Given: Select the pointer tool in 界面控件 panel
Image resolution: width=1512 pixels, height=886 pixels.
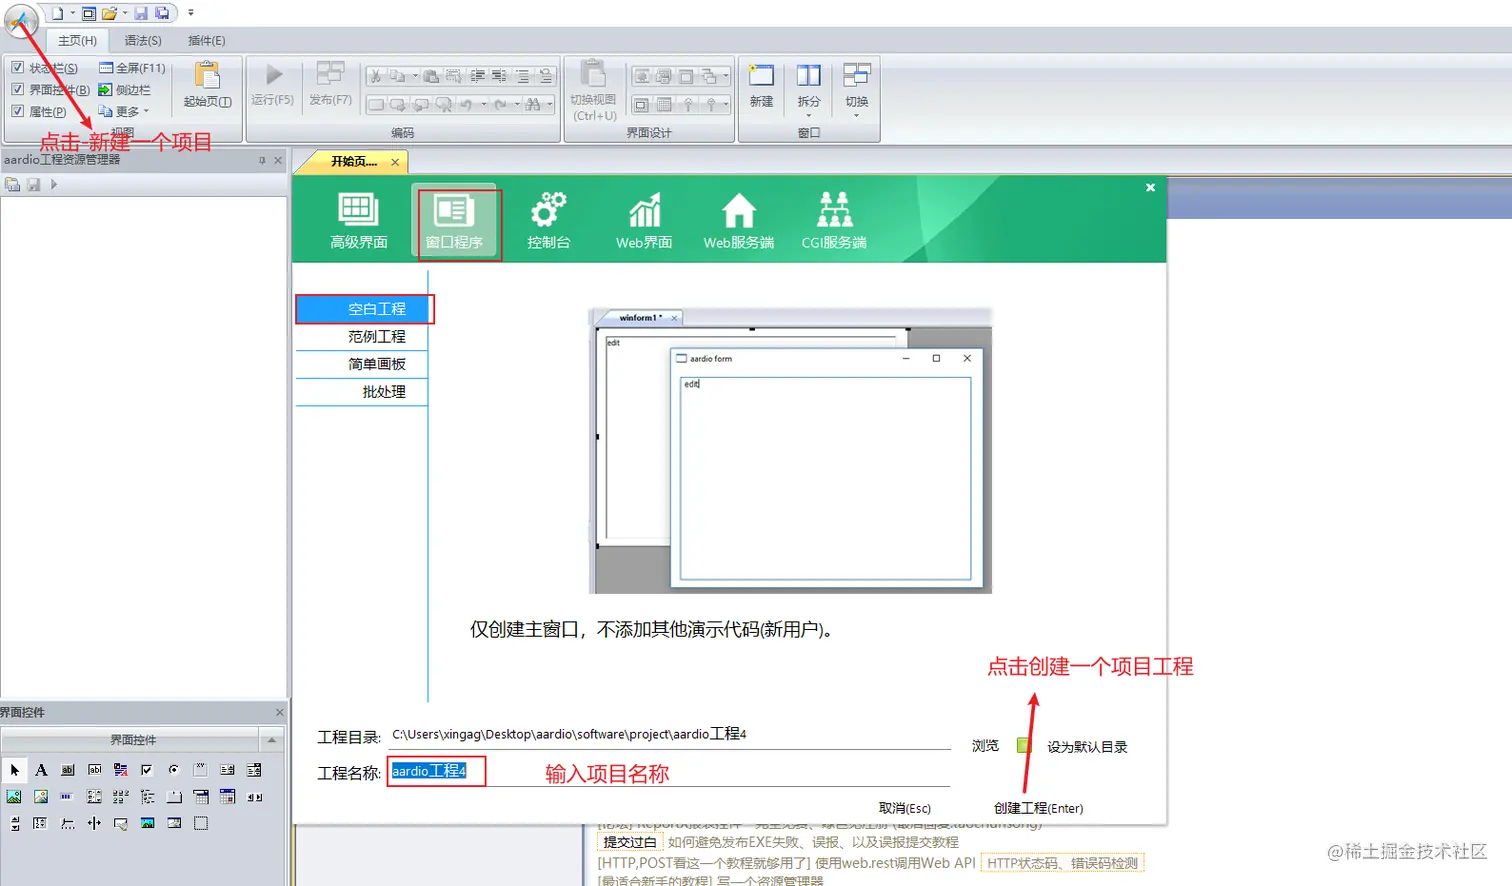Looking at the screenshot, I should pos(14,770).
